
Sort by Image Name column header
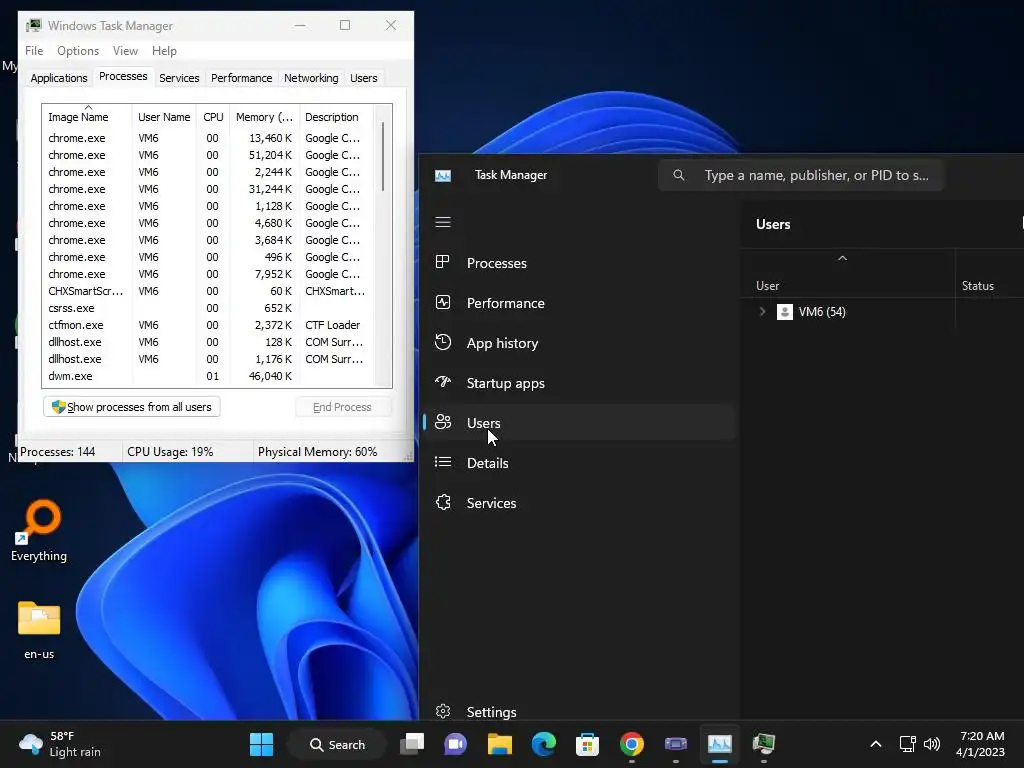tap(87, 117)
